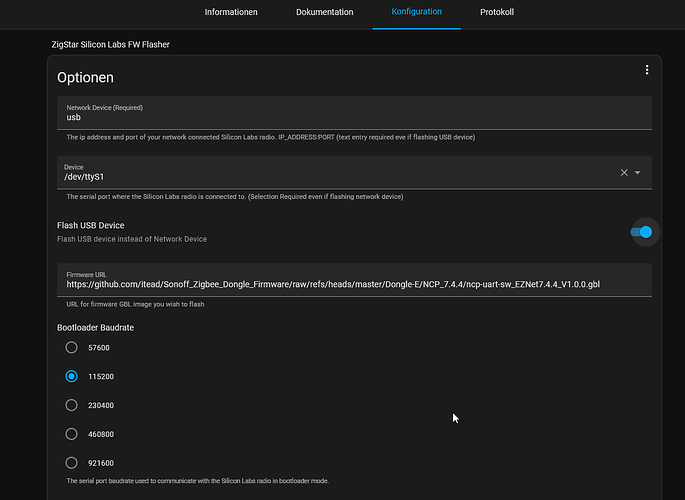
Task: Click the Firmware URL input field
Action: [x=354, y=279]
